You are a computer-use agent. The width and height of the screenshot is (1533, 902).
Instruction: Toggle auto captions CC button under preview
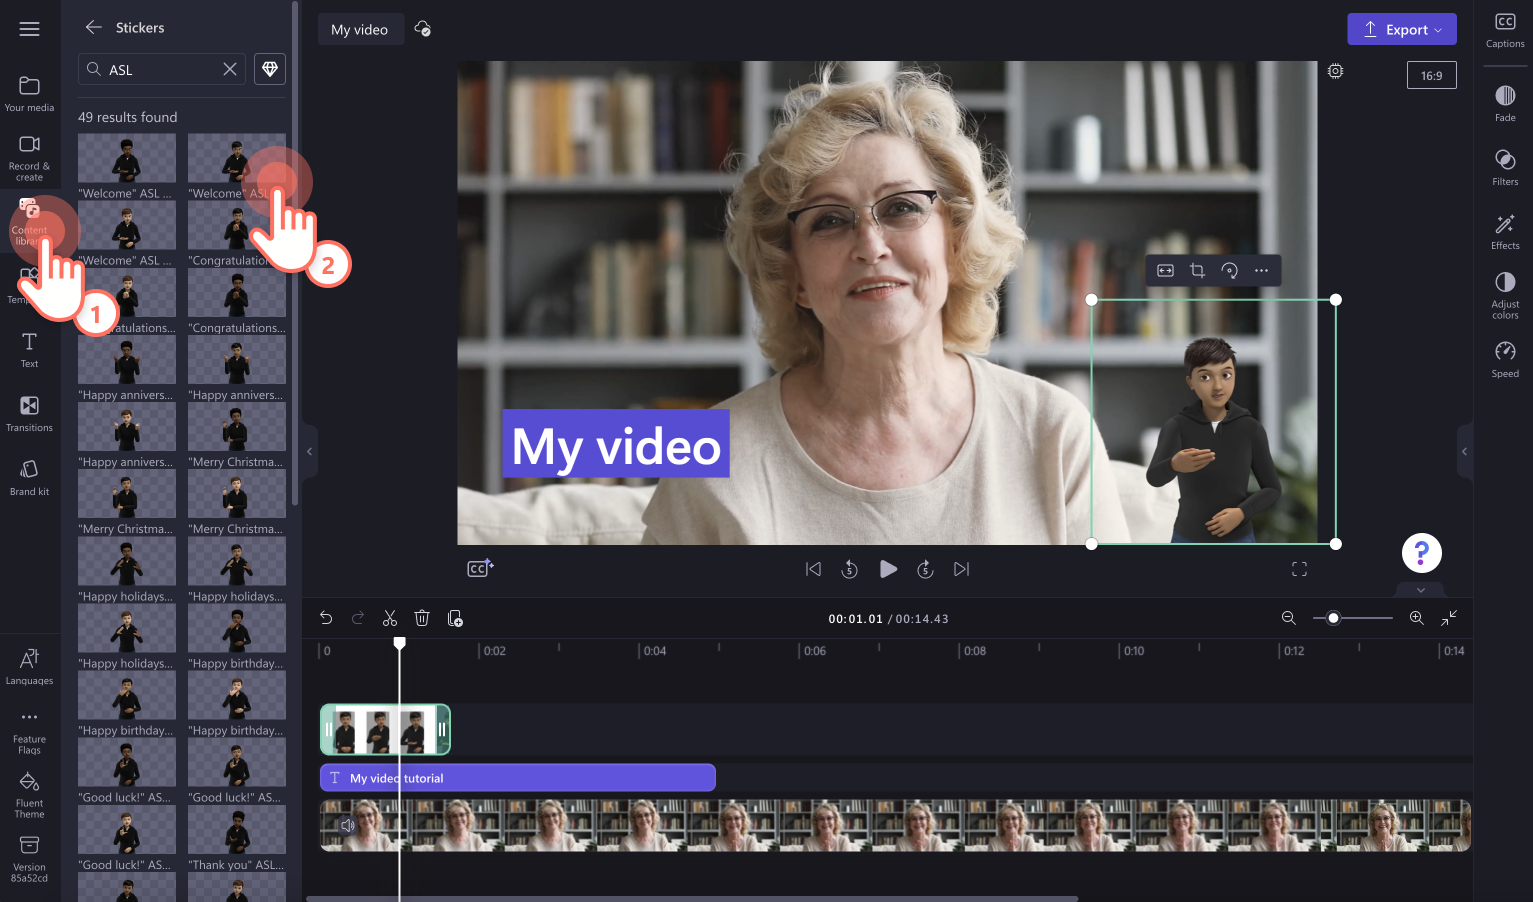pos(480,568)
